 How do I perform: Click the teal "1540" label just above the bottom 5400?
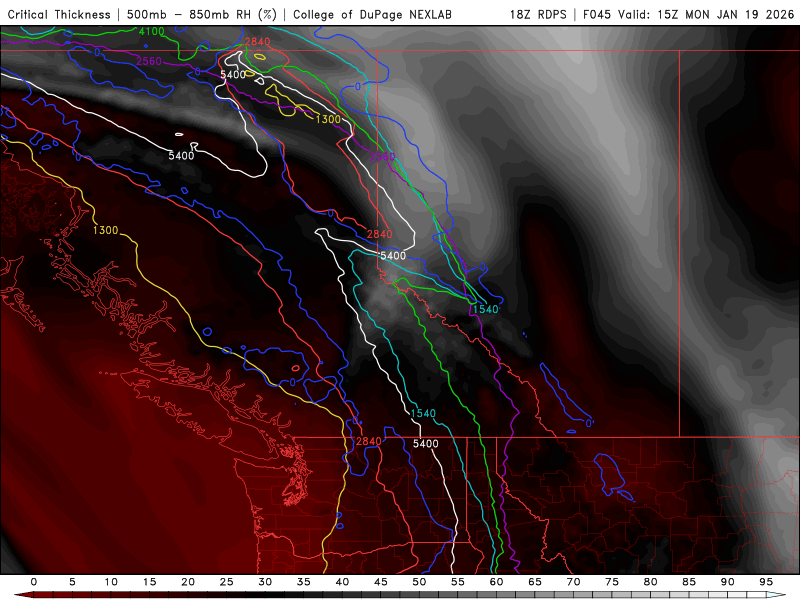tap(423, 413)
